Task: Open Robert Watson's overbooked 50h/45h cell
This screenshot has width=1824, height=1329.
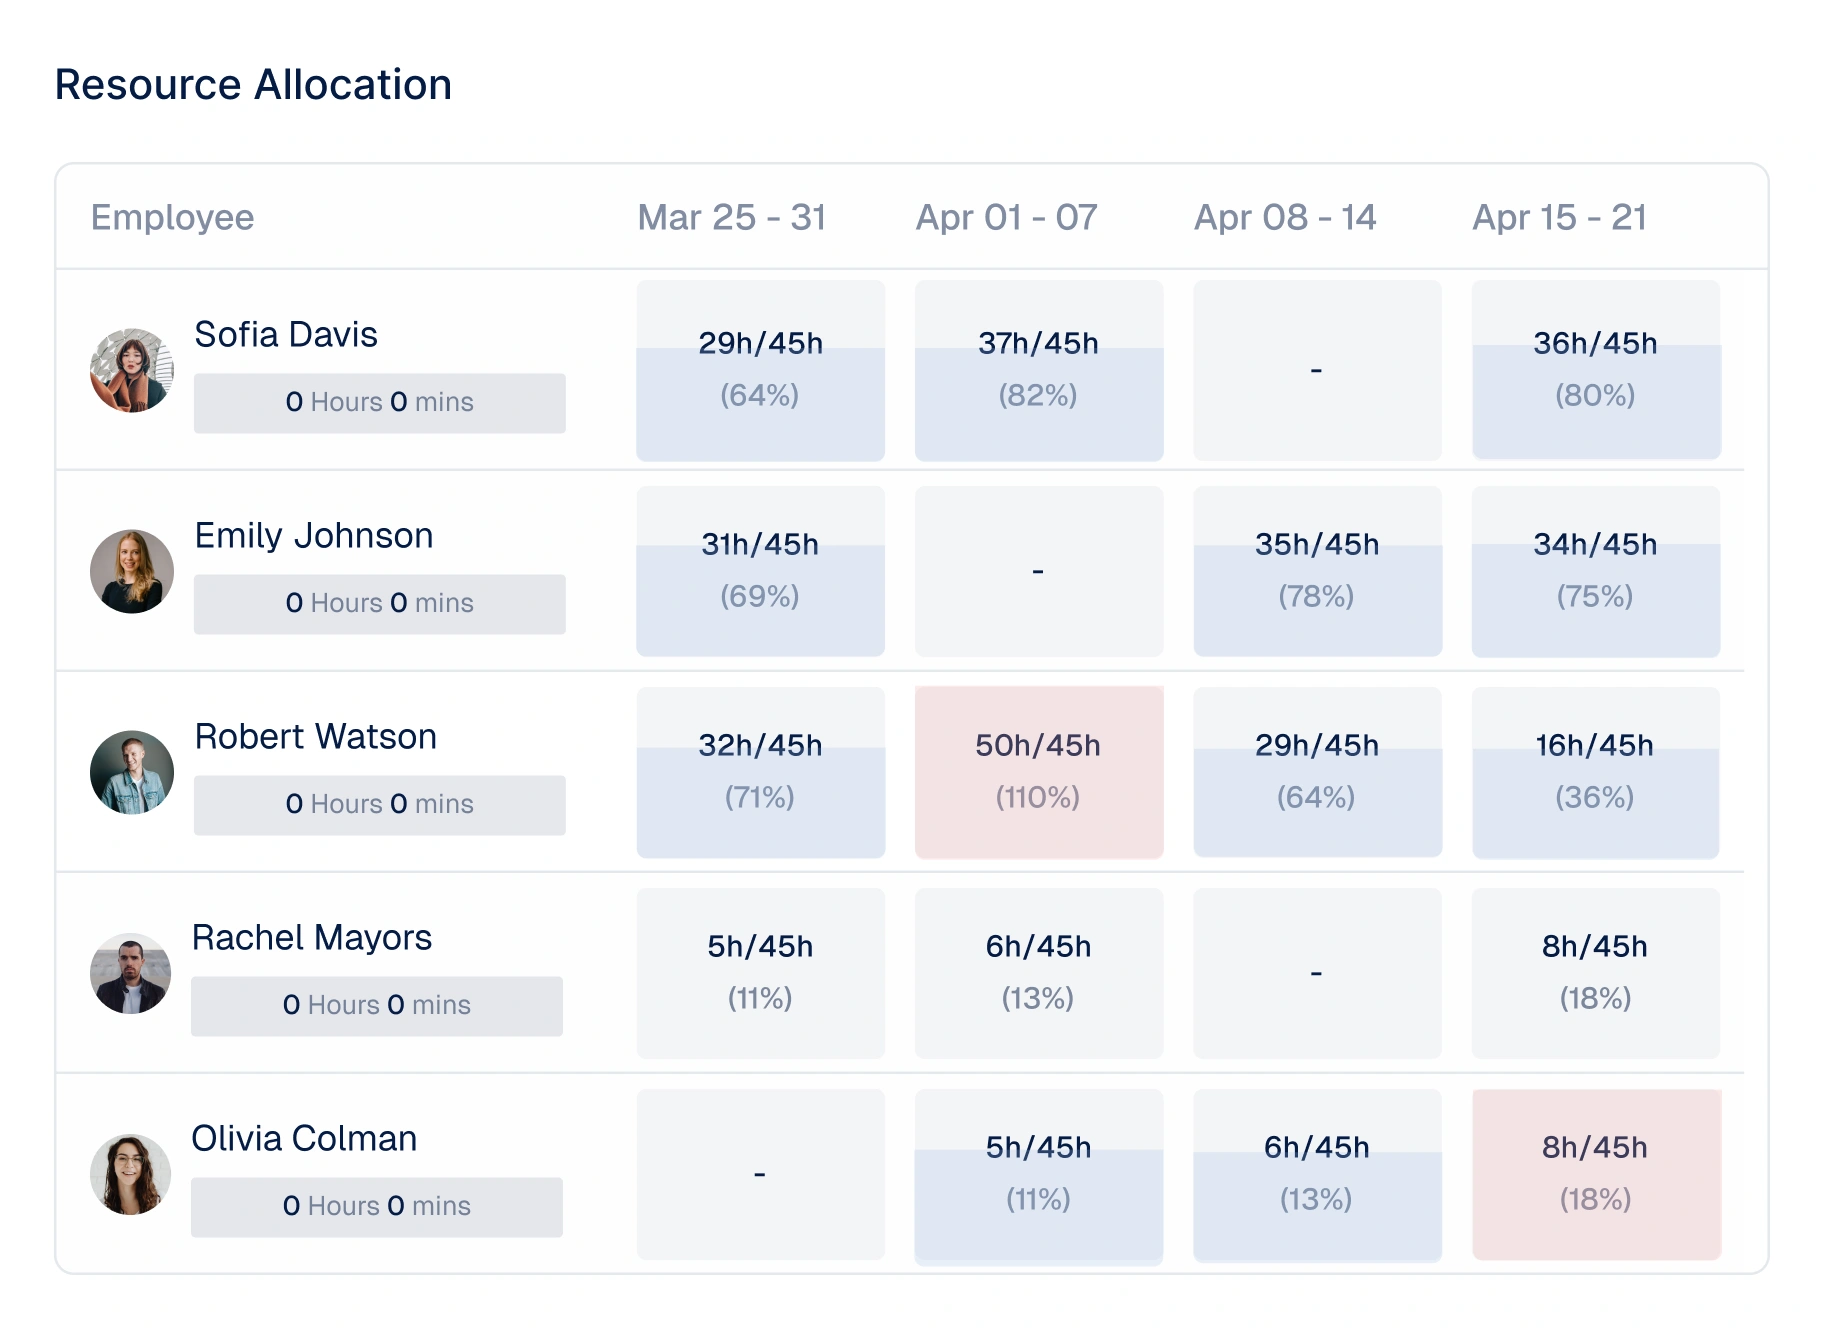Action: point(1039,772)
